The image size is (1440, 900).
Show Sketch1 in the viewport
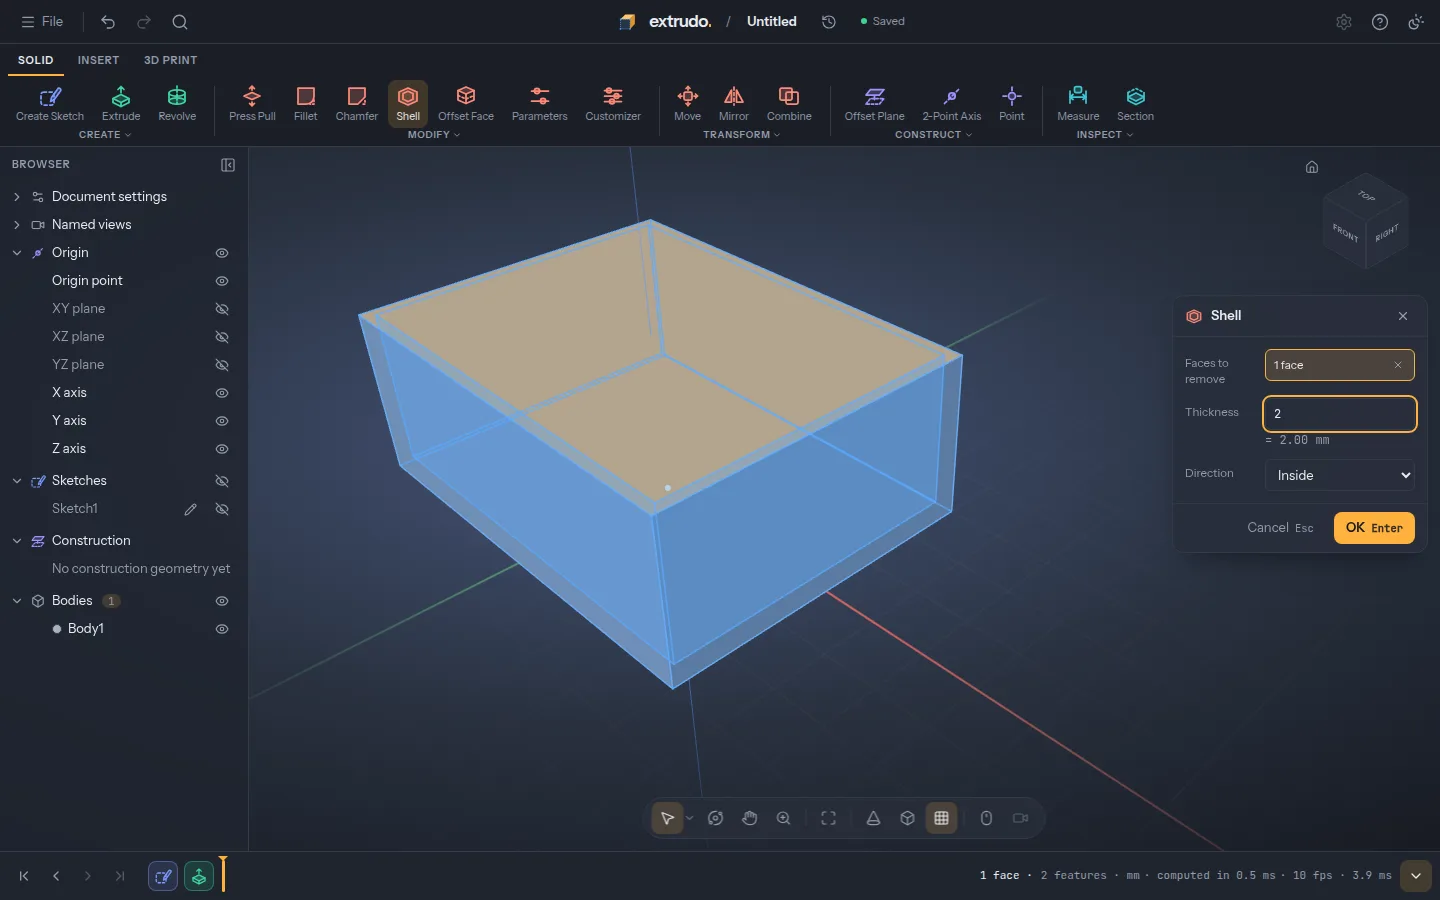tap(222, 509)
